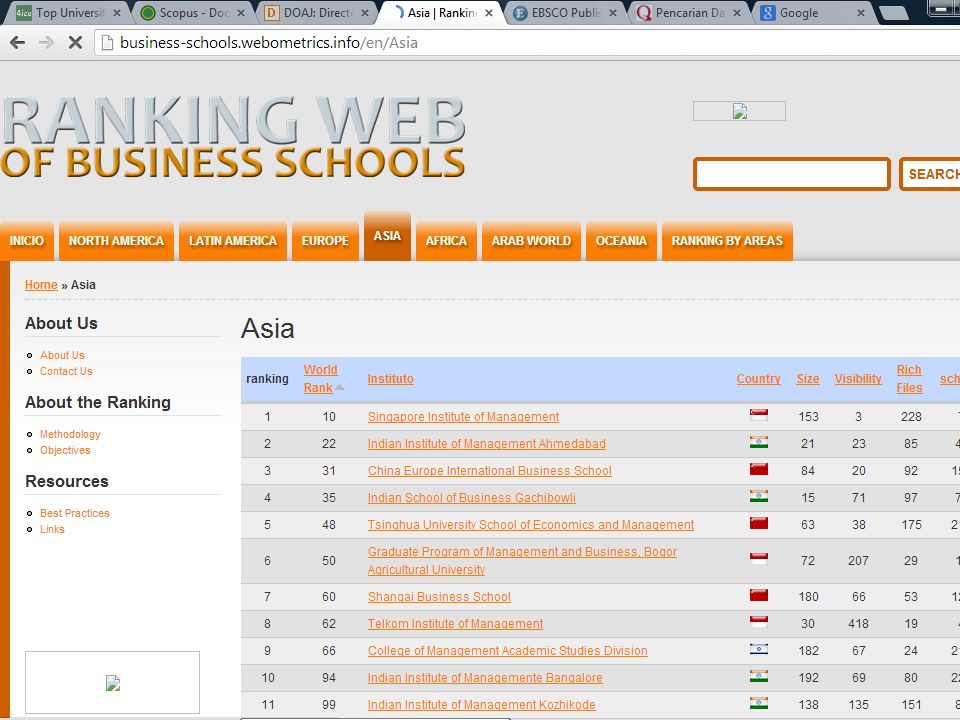Stop loading the page with the X button
This screenshot has width=960, height=720.
[x=75, y=42]
